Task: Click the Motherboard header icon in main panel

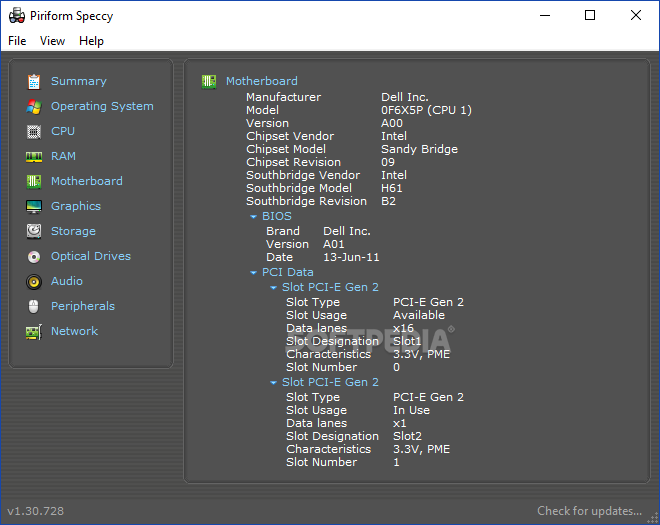Action: (x=209, y=81)
